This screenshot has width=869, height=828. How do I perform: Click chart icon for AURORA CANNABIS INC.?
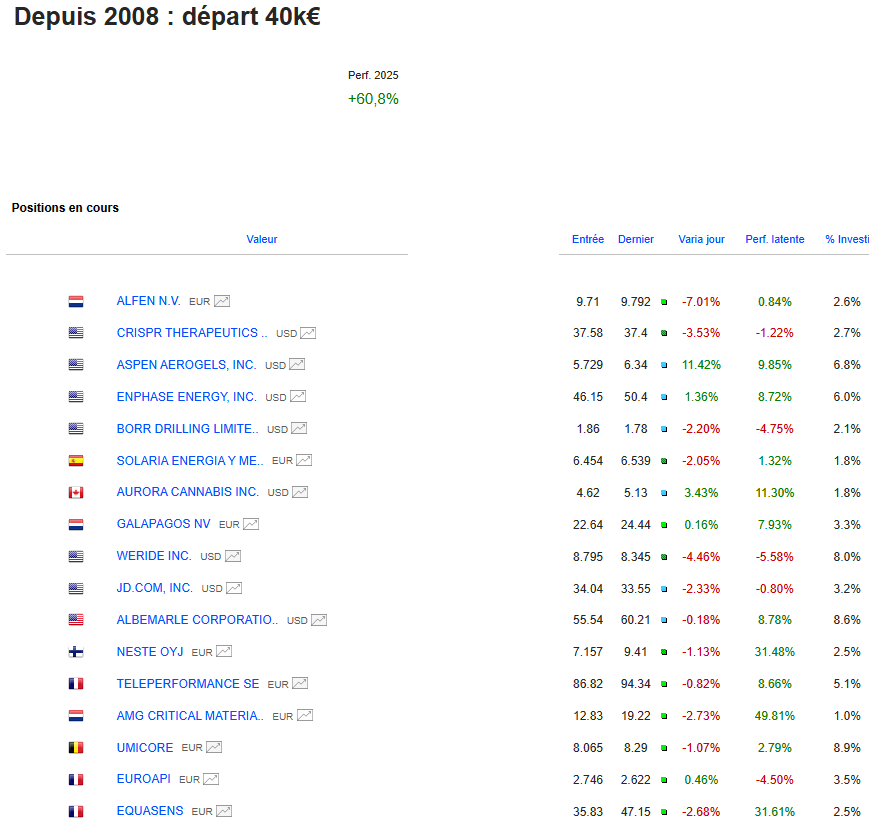(x=300, y=493)
